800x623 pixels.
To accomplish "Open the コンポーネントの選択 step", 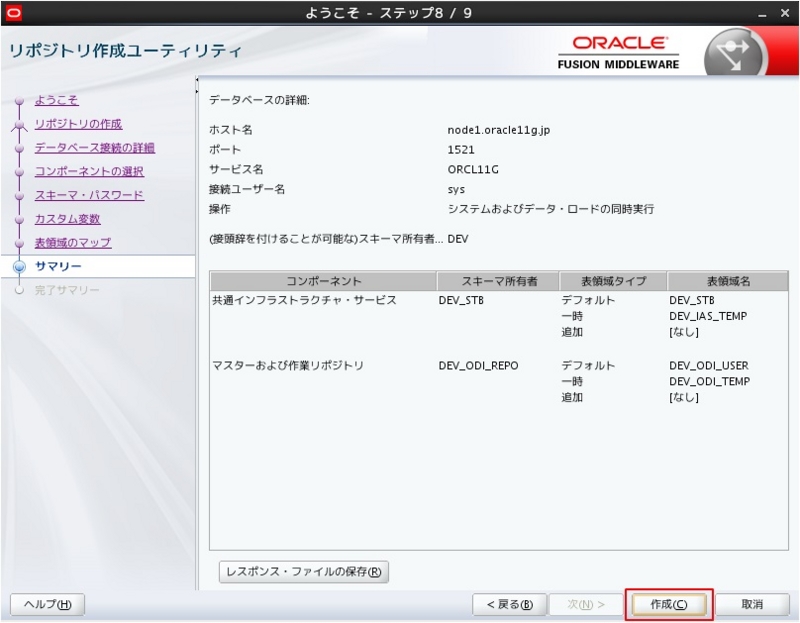I will (x=89, y=171).
